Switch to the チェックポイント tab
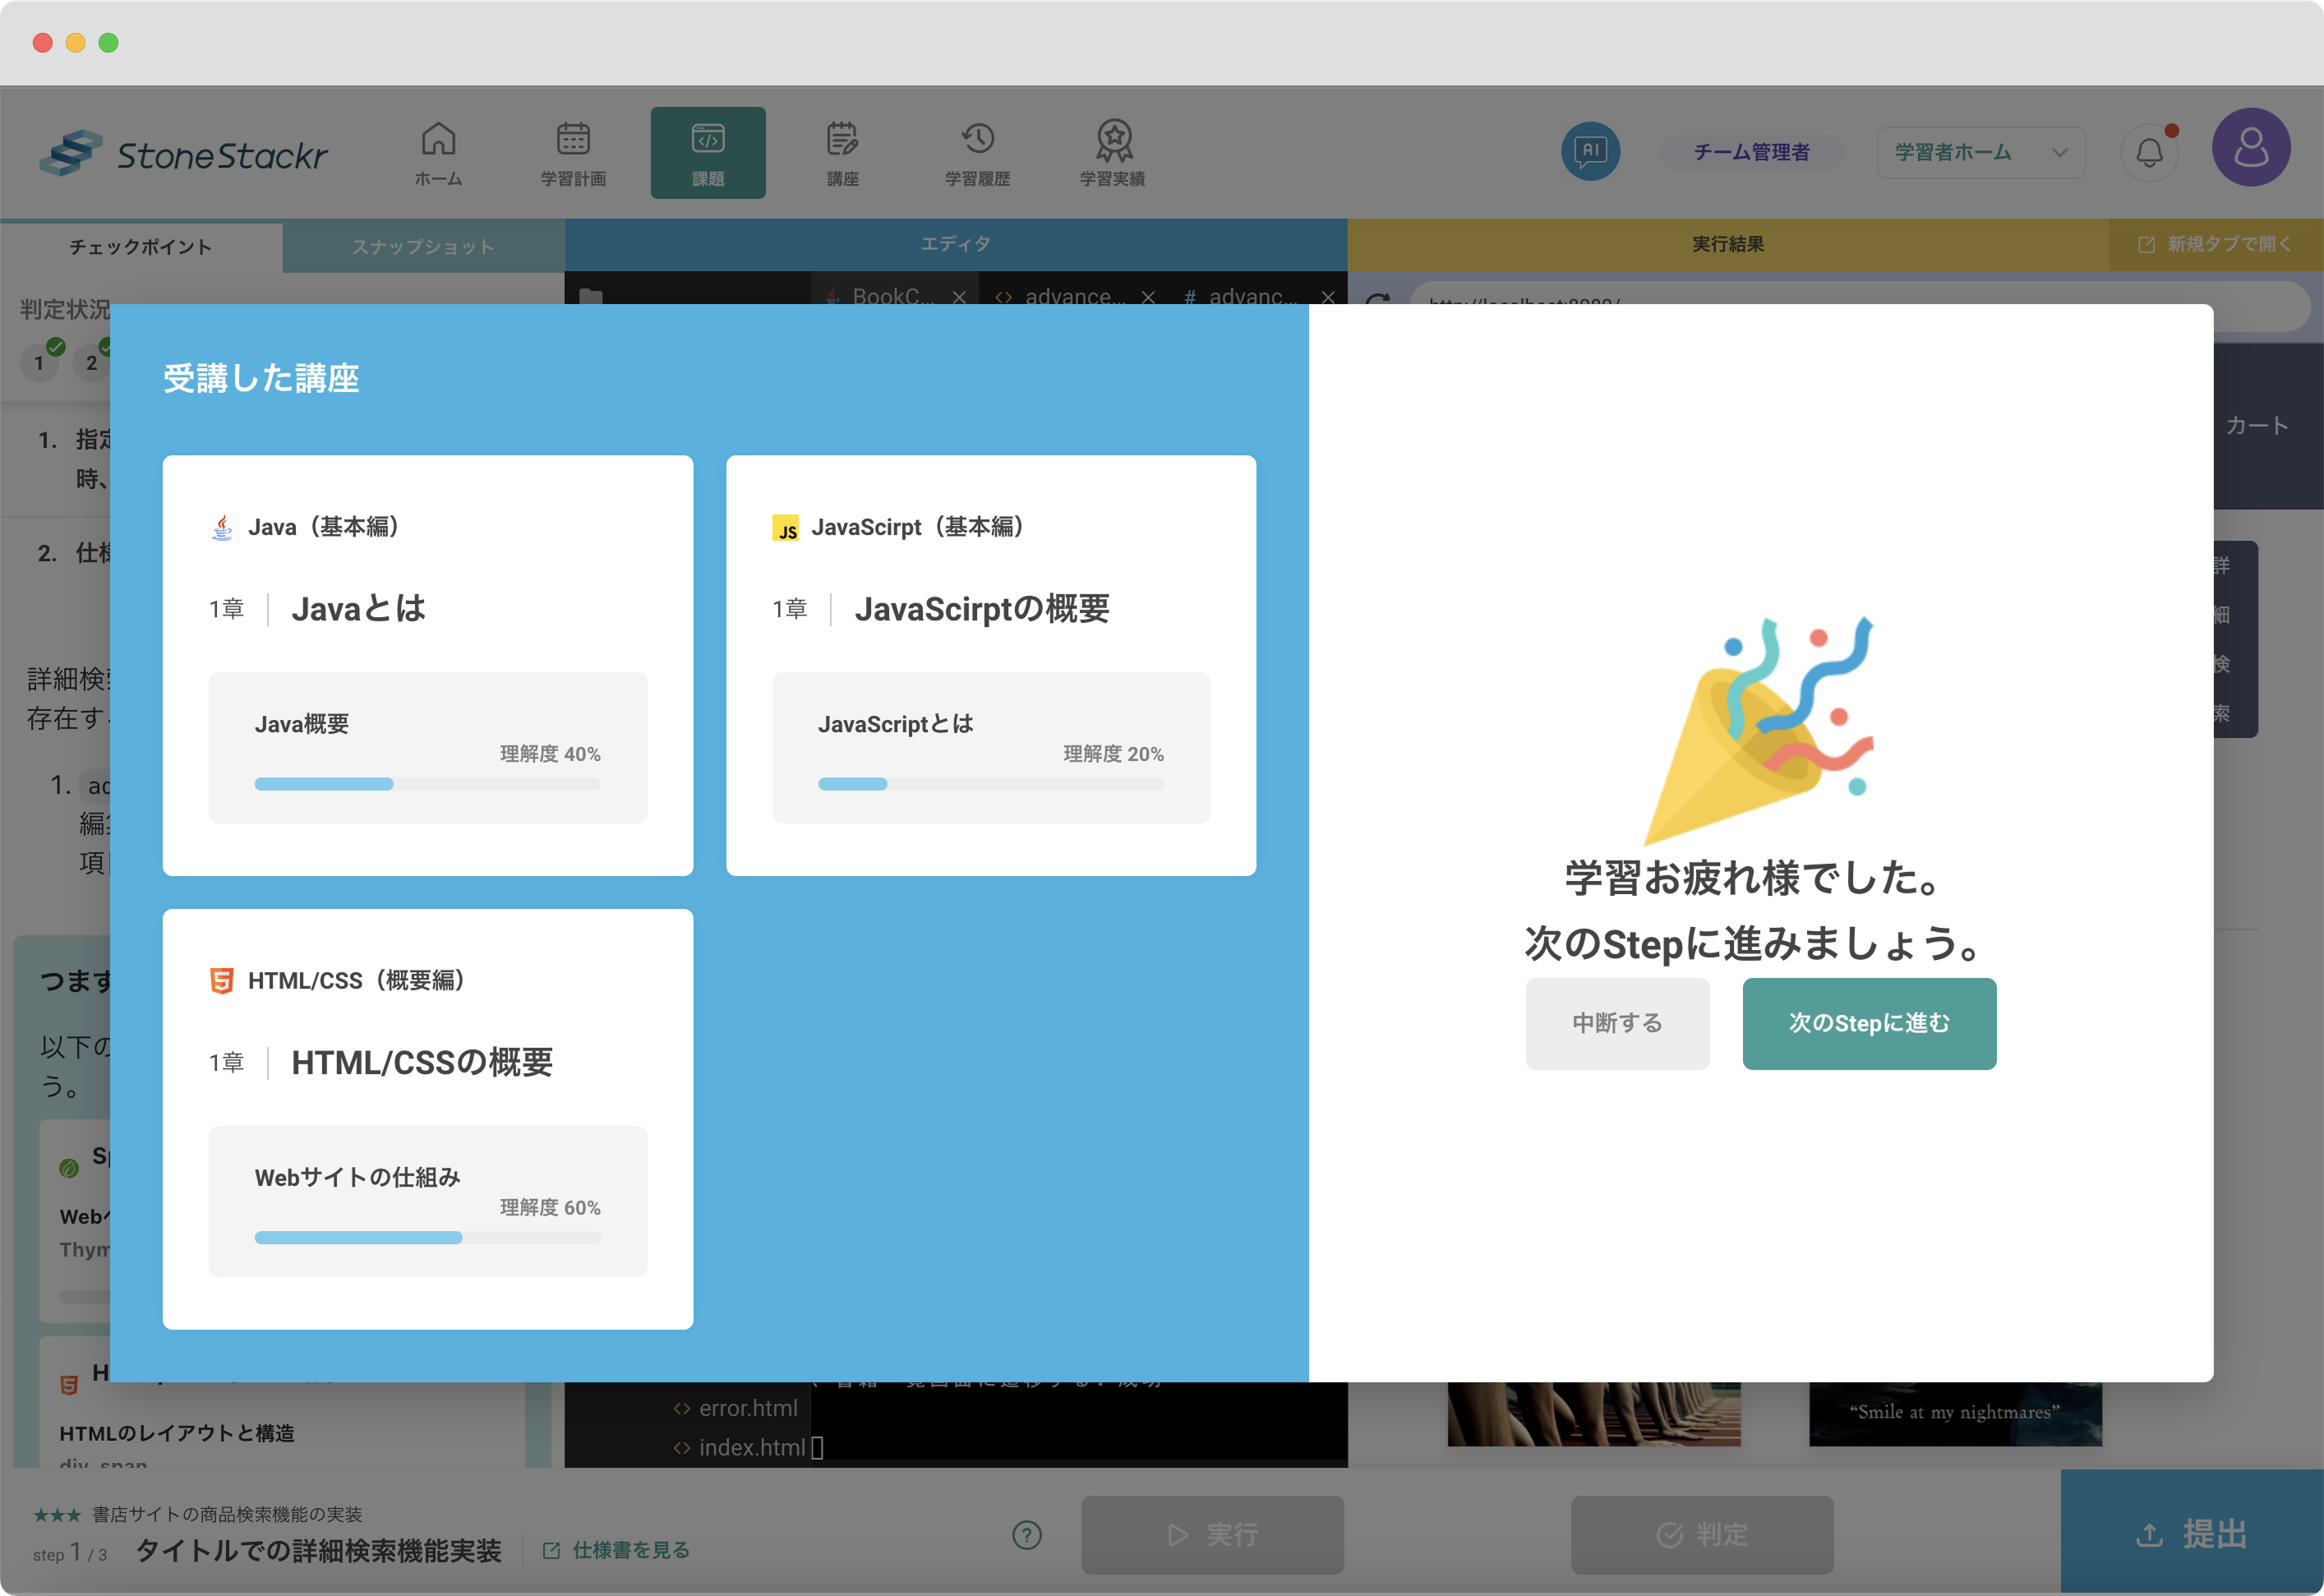 (140, 247)
